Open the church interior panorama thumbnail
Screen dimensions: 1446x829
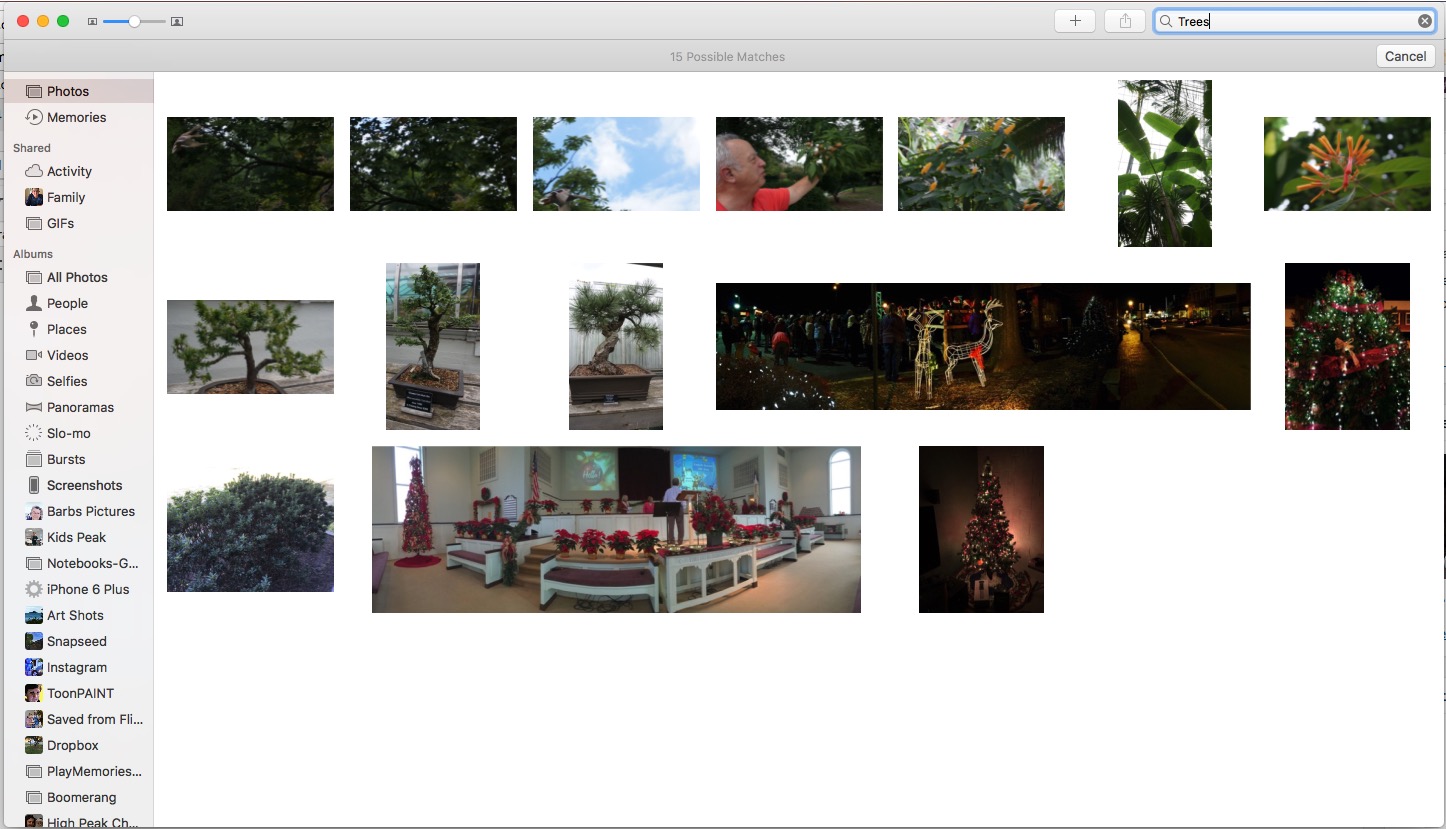(616, 529)
